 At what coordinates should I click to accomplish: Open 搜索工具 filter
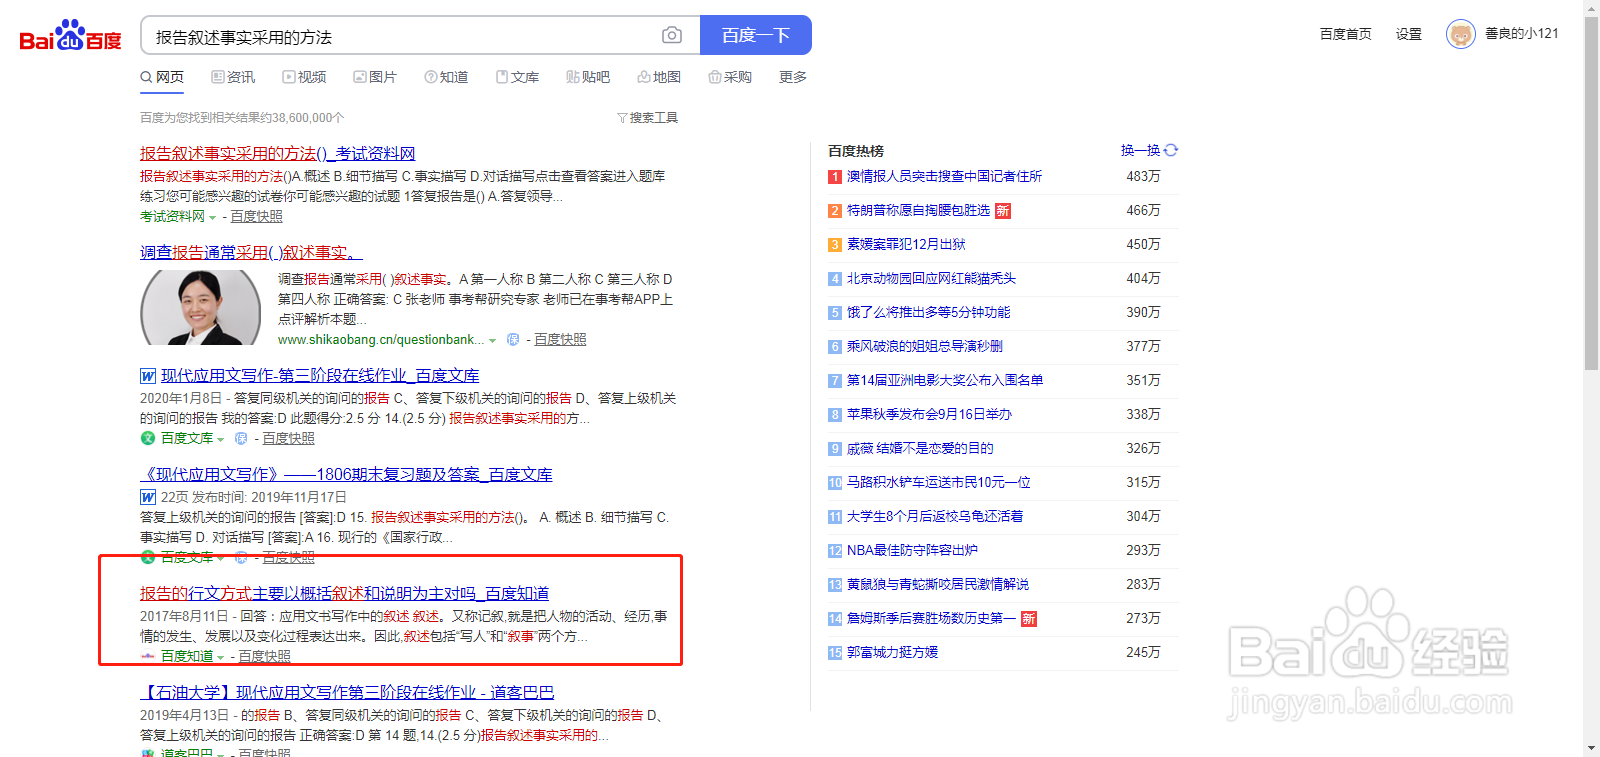coord(648,118)
